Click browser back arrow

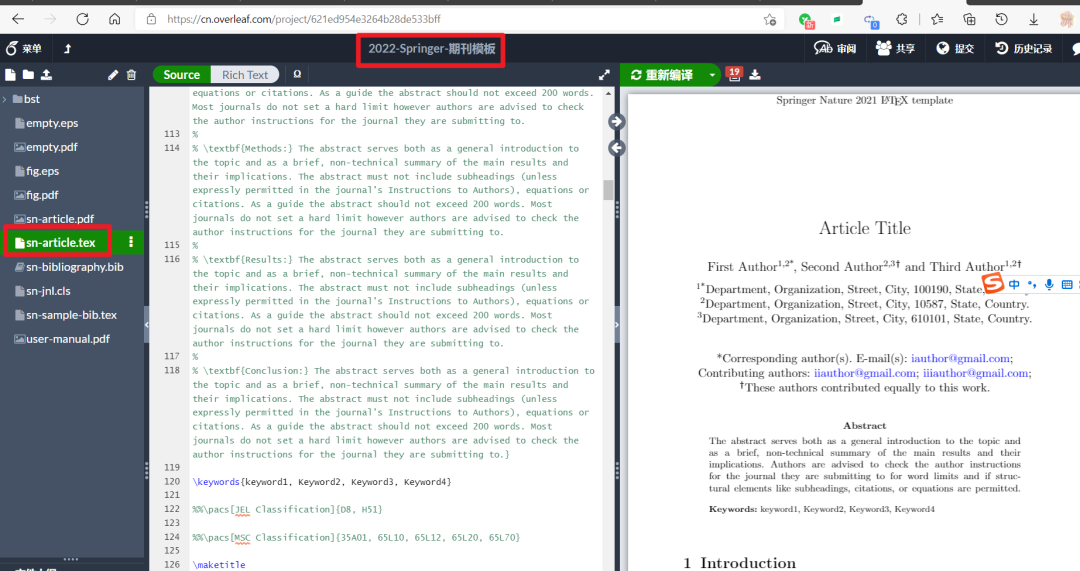(18, 19)
